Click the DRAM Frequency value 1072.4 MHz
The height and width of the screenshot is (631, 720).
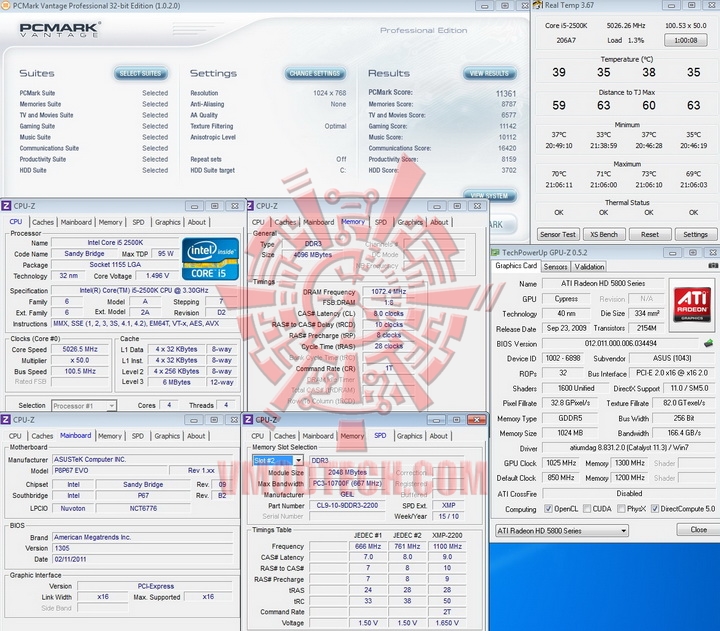coord(389,292)
